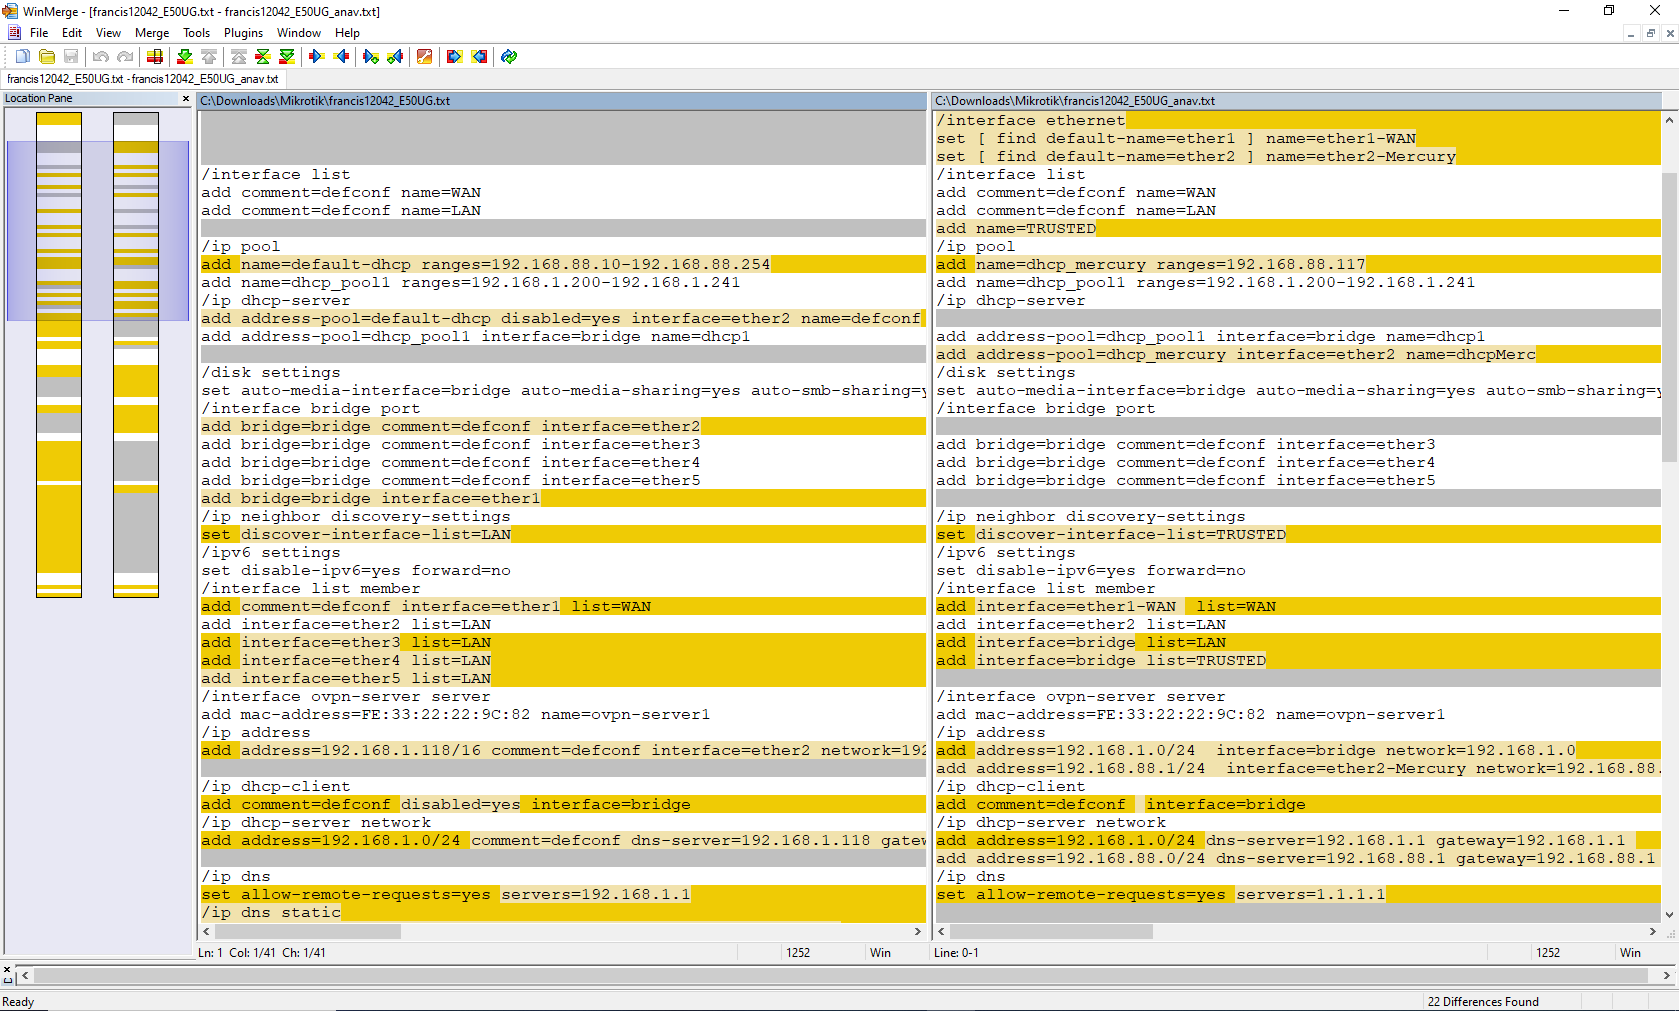Copy all differences to the right

pyautogui.click(x=455, y=57)
